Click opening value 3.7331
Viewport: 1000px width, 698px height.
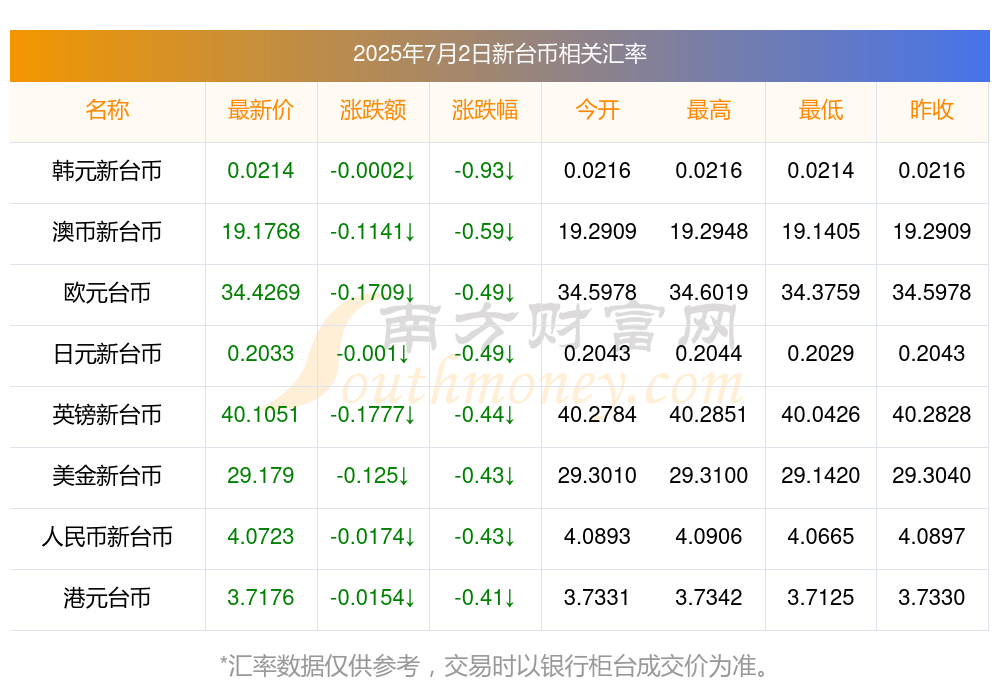[597, 598]
